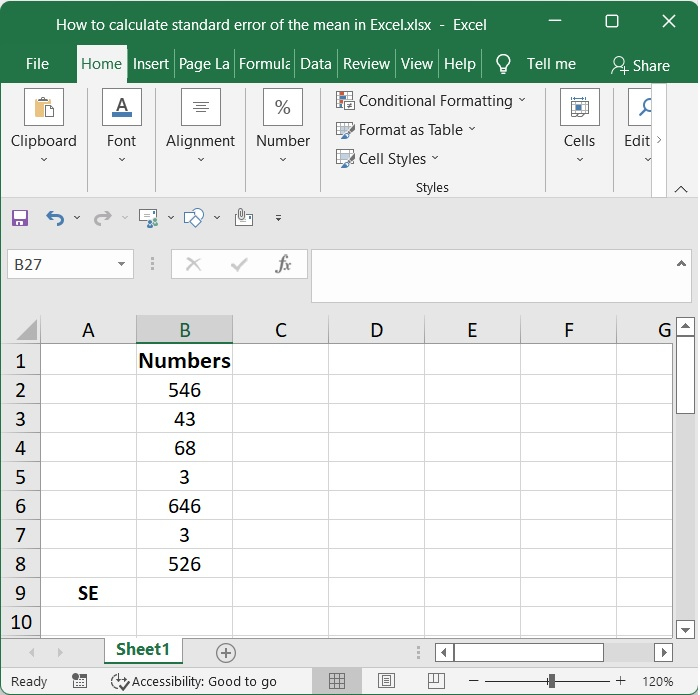
Task: Customize Quick Access Toolbar dropdown arrow
Action: (x=278, y=218)
